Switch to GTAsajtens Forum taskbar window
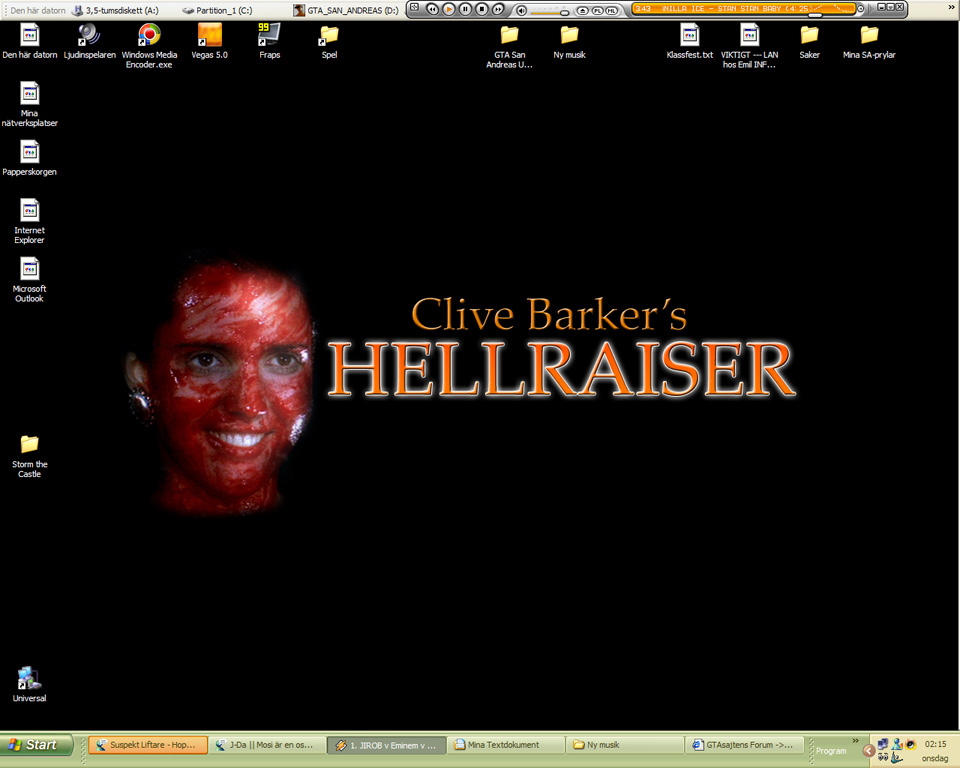Viewport: 960px width, 768px height. [x=743, y=745]
